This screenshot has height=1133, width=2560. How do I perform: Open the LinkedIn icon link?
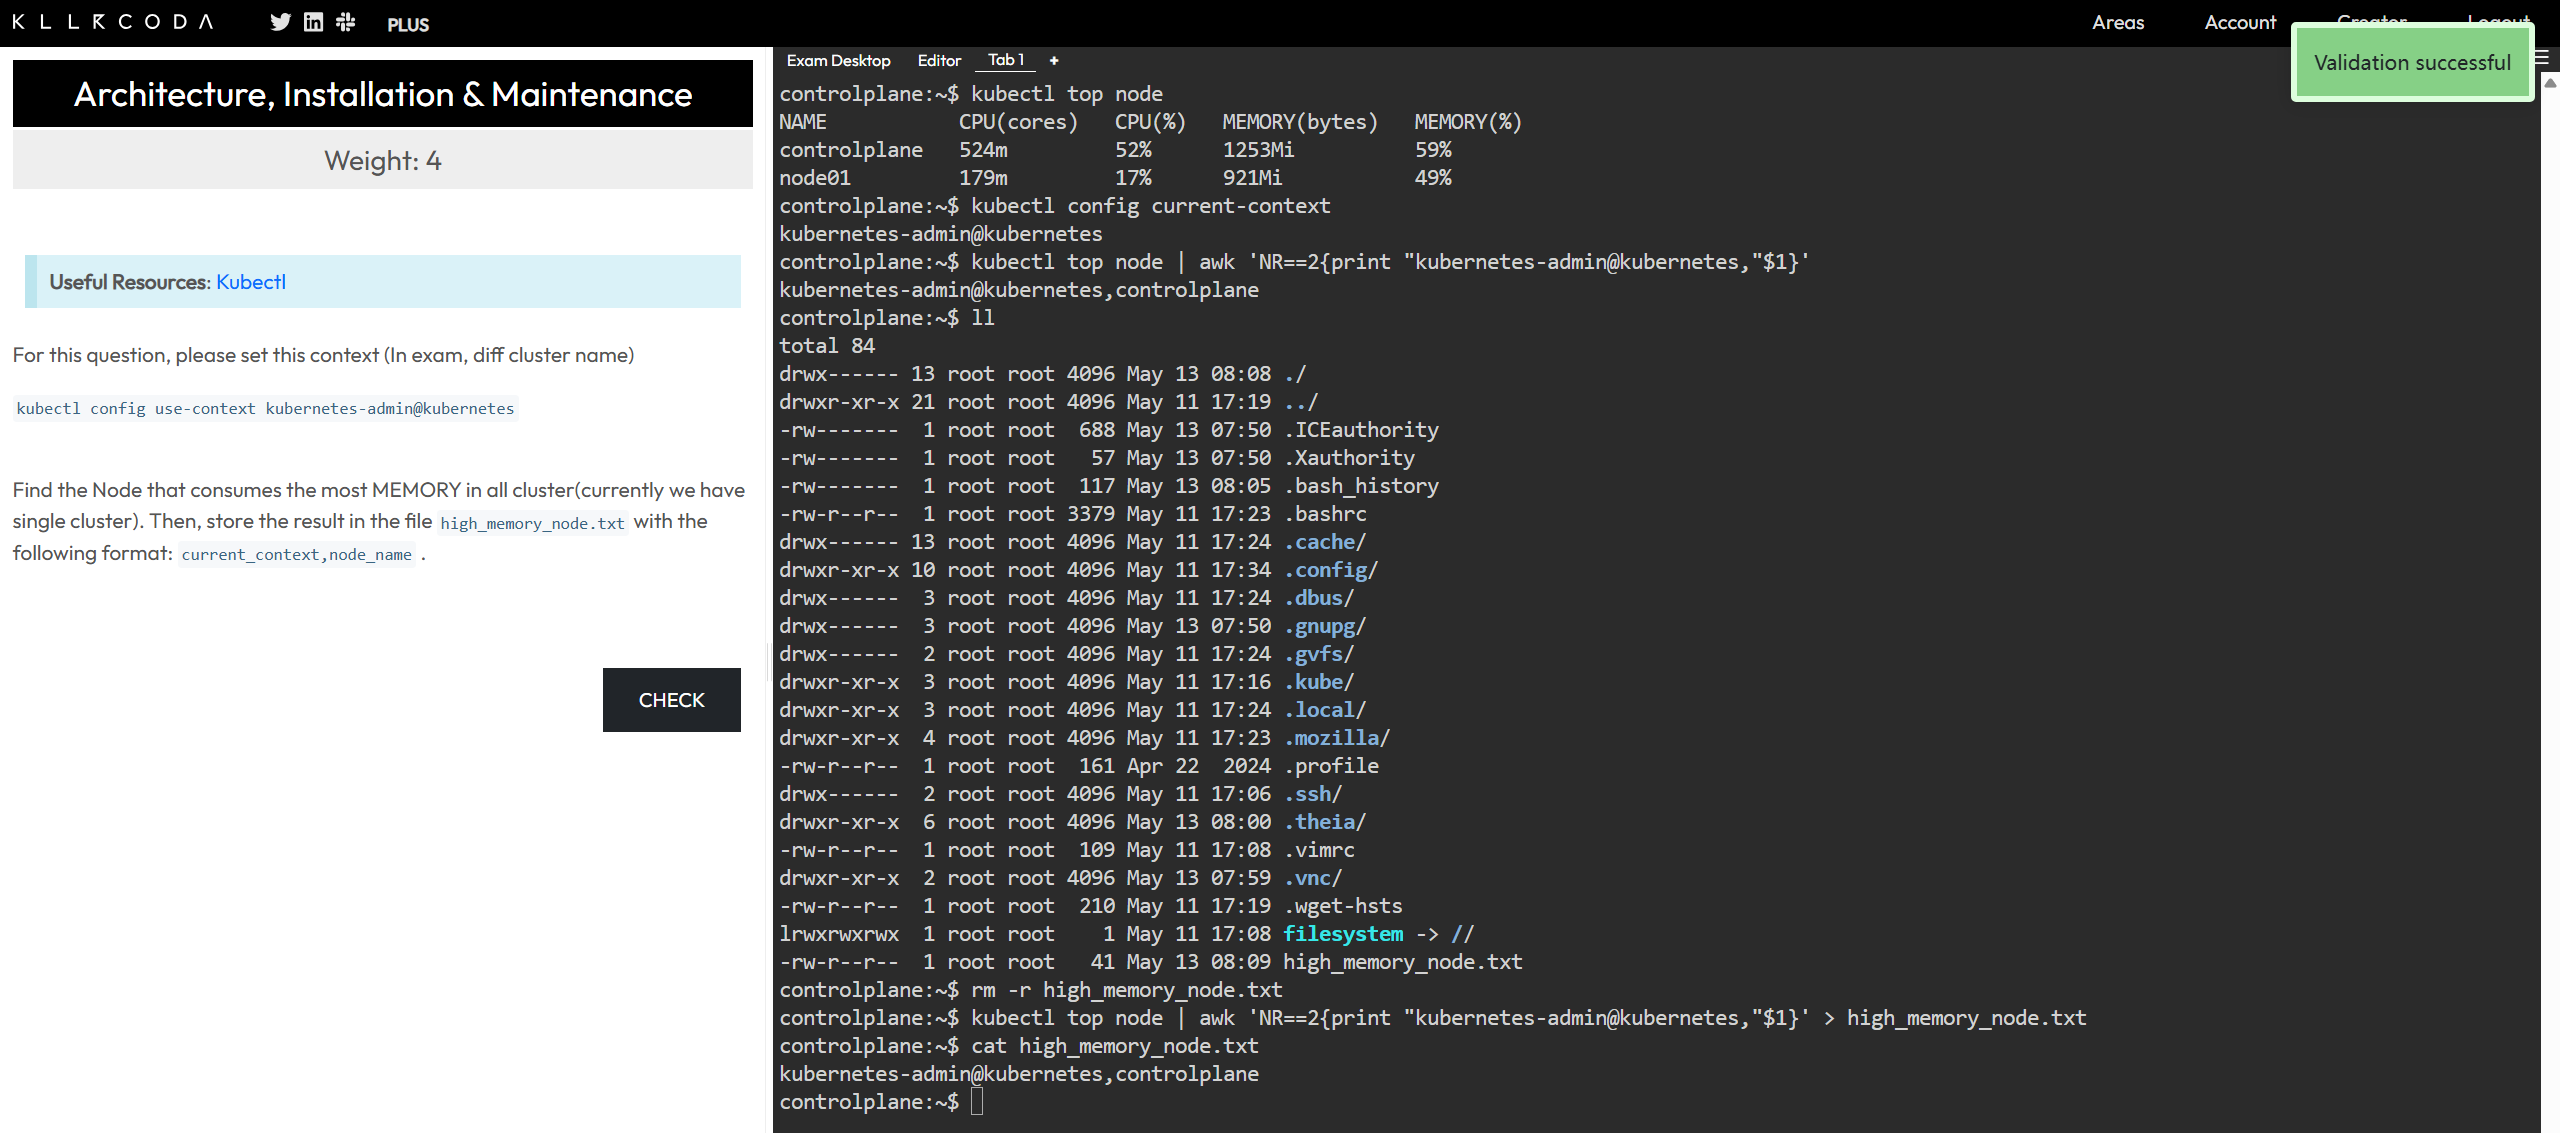pyautogui.click(x=313, y=22)
